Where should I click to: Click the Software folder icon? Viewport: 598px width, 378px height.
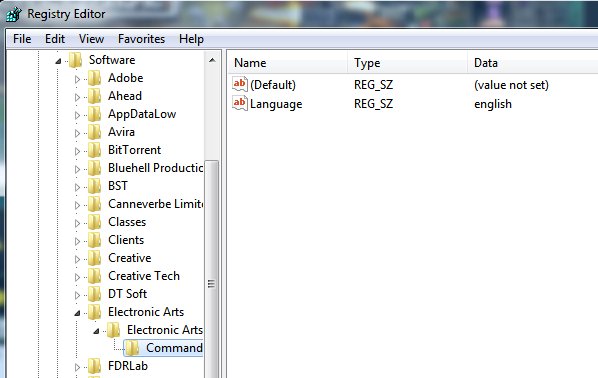(76, 60)
